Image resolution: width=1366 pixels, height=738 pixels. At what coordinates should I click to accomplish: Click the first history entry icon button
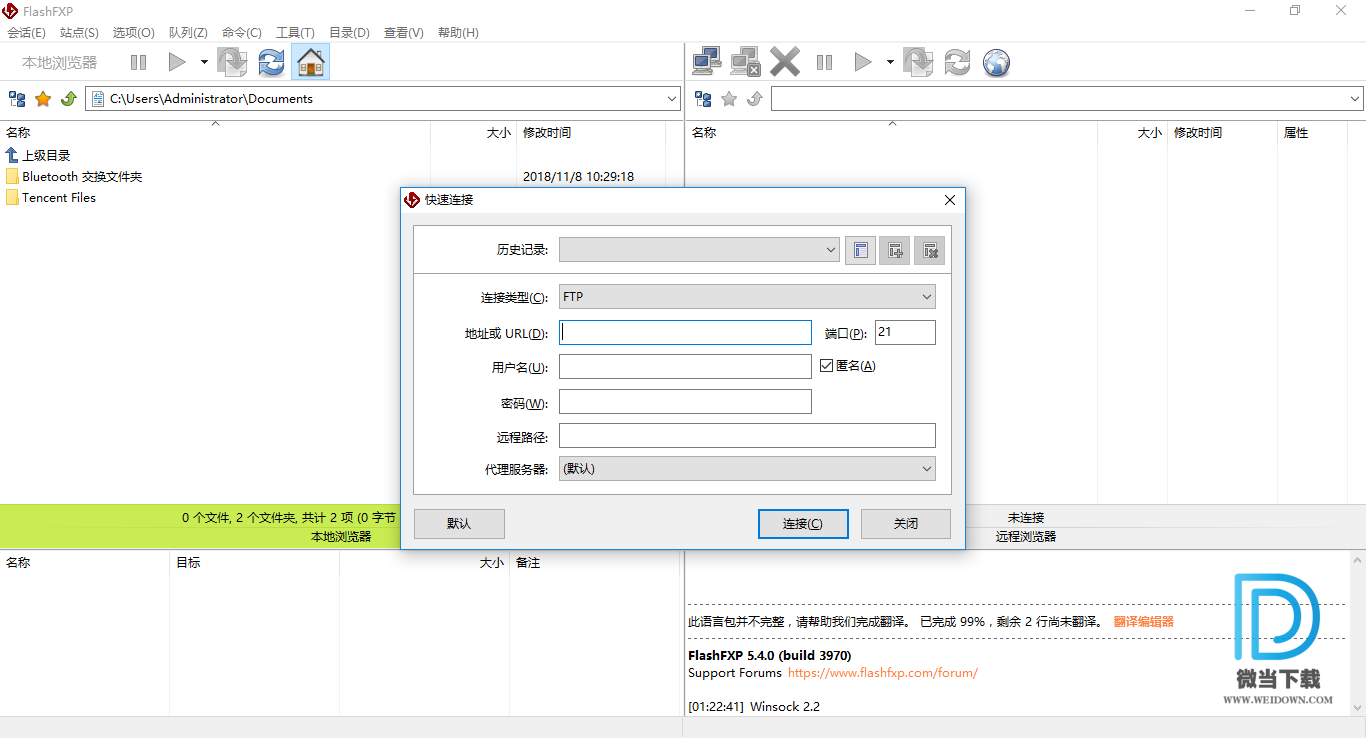tap(860, 250)
